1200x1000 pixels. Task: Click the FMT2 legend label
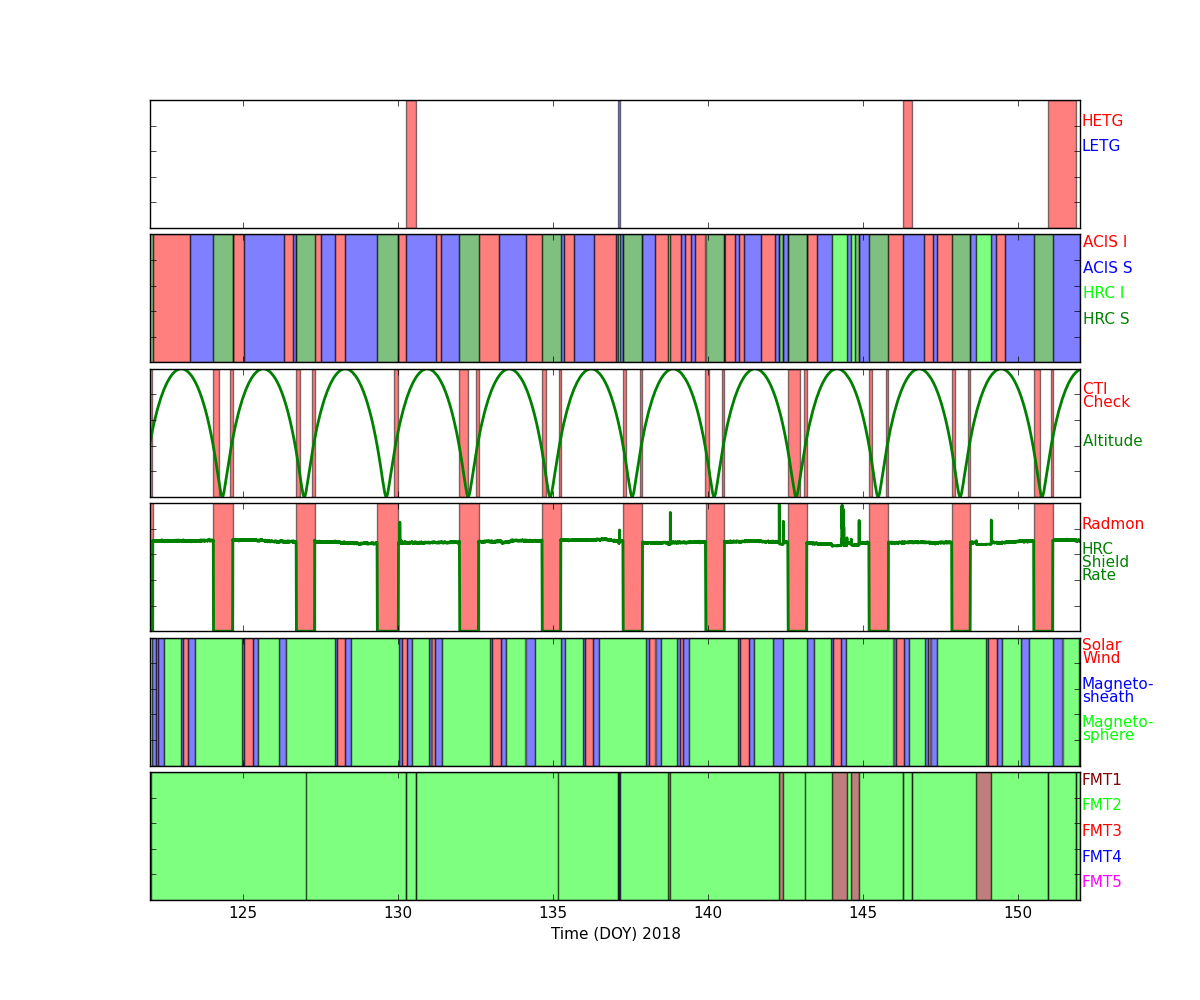tap(1101, 805)
